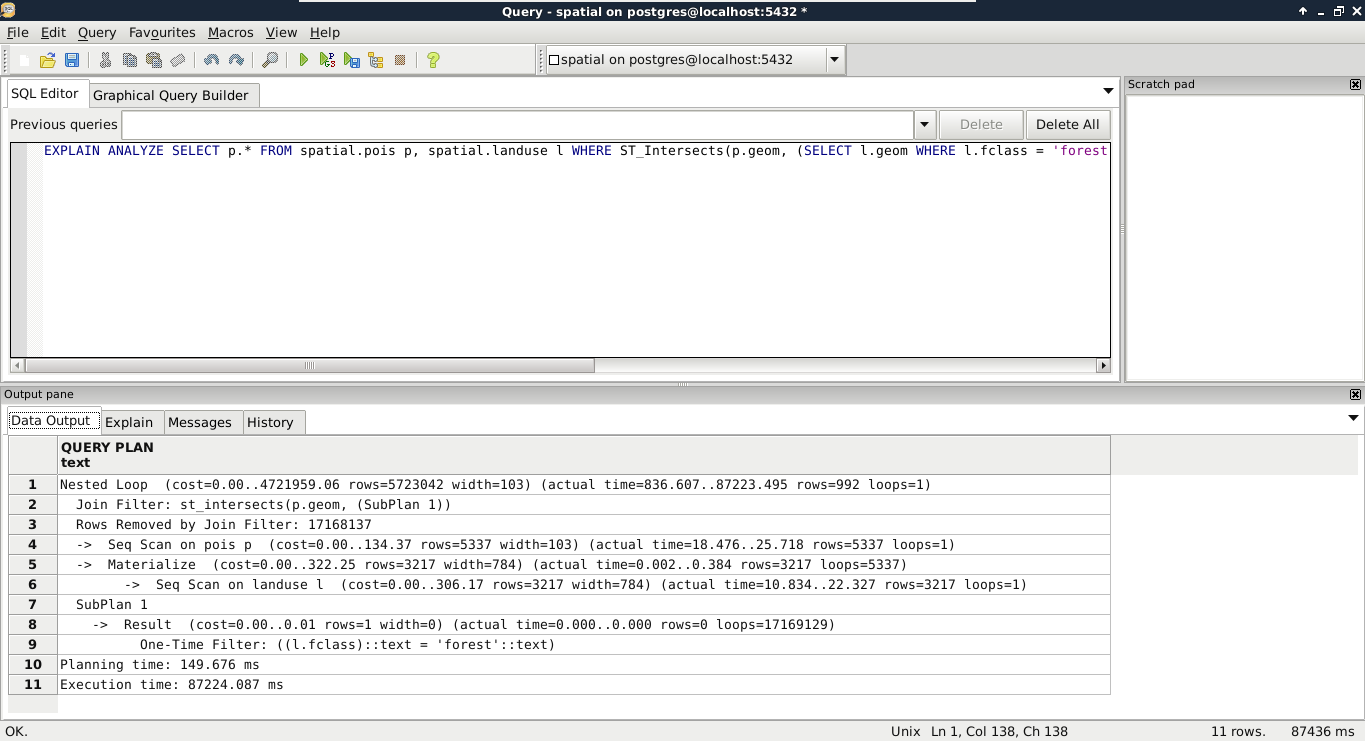
Task: Redo the last undone edit
Action: click(236, 60)
